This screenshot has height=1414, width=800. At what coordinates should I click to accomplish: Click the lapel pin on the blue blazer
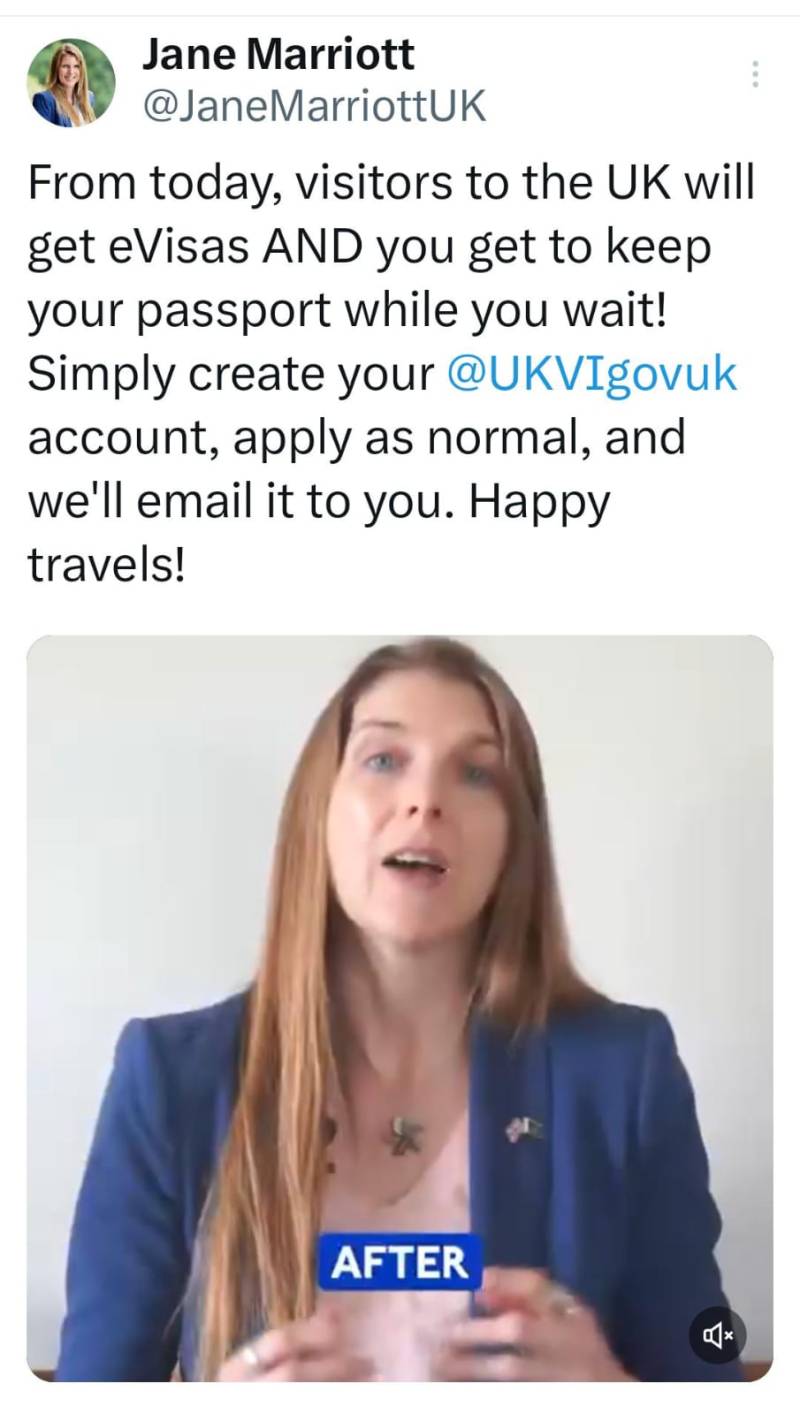pyautogui.click(x=524, y=1130)
